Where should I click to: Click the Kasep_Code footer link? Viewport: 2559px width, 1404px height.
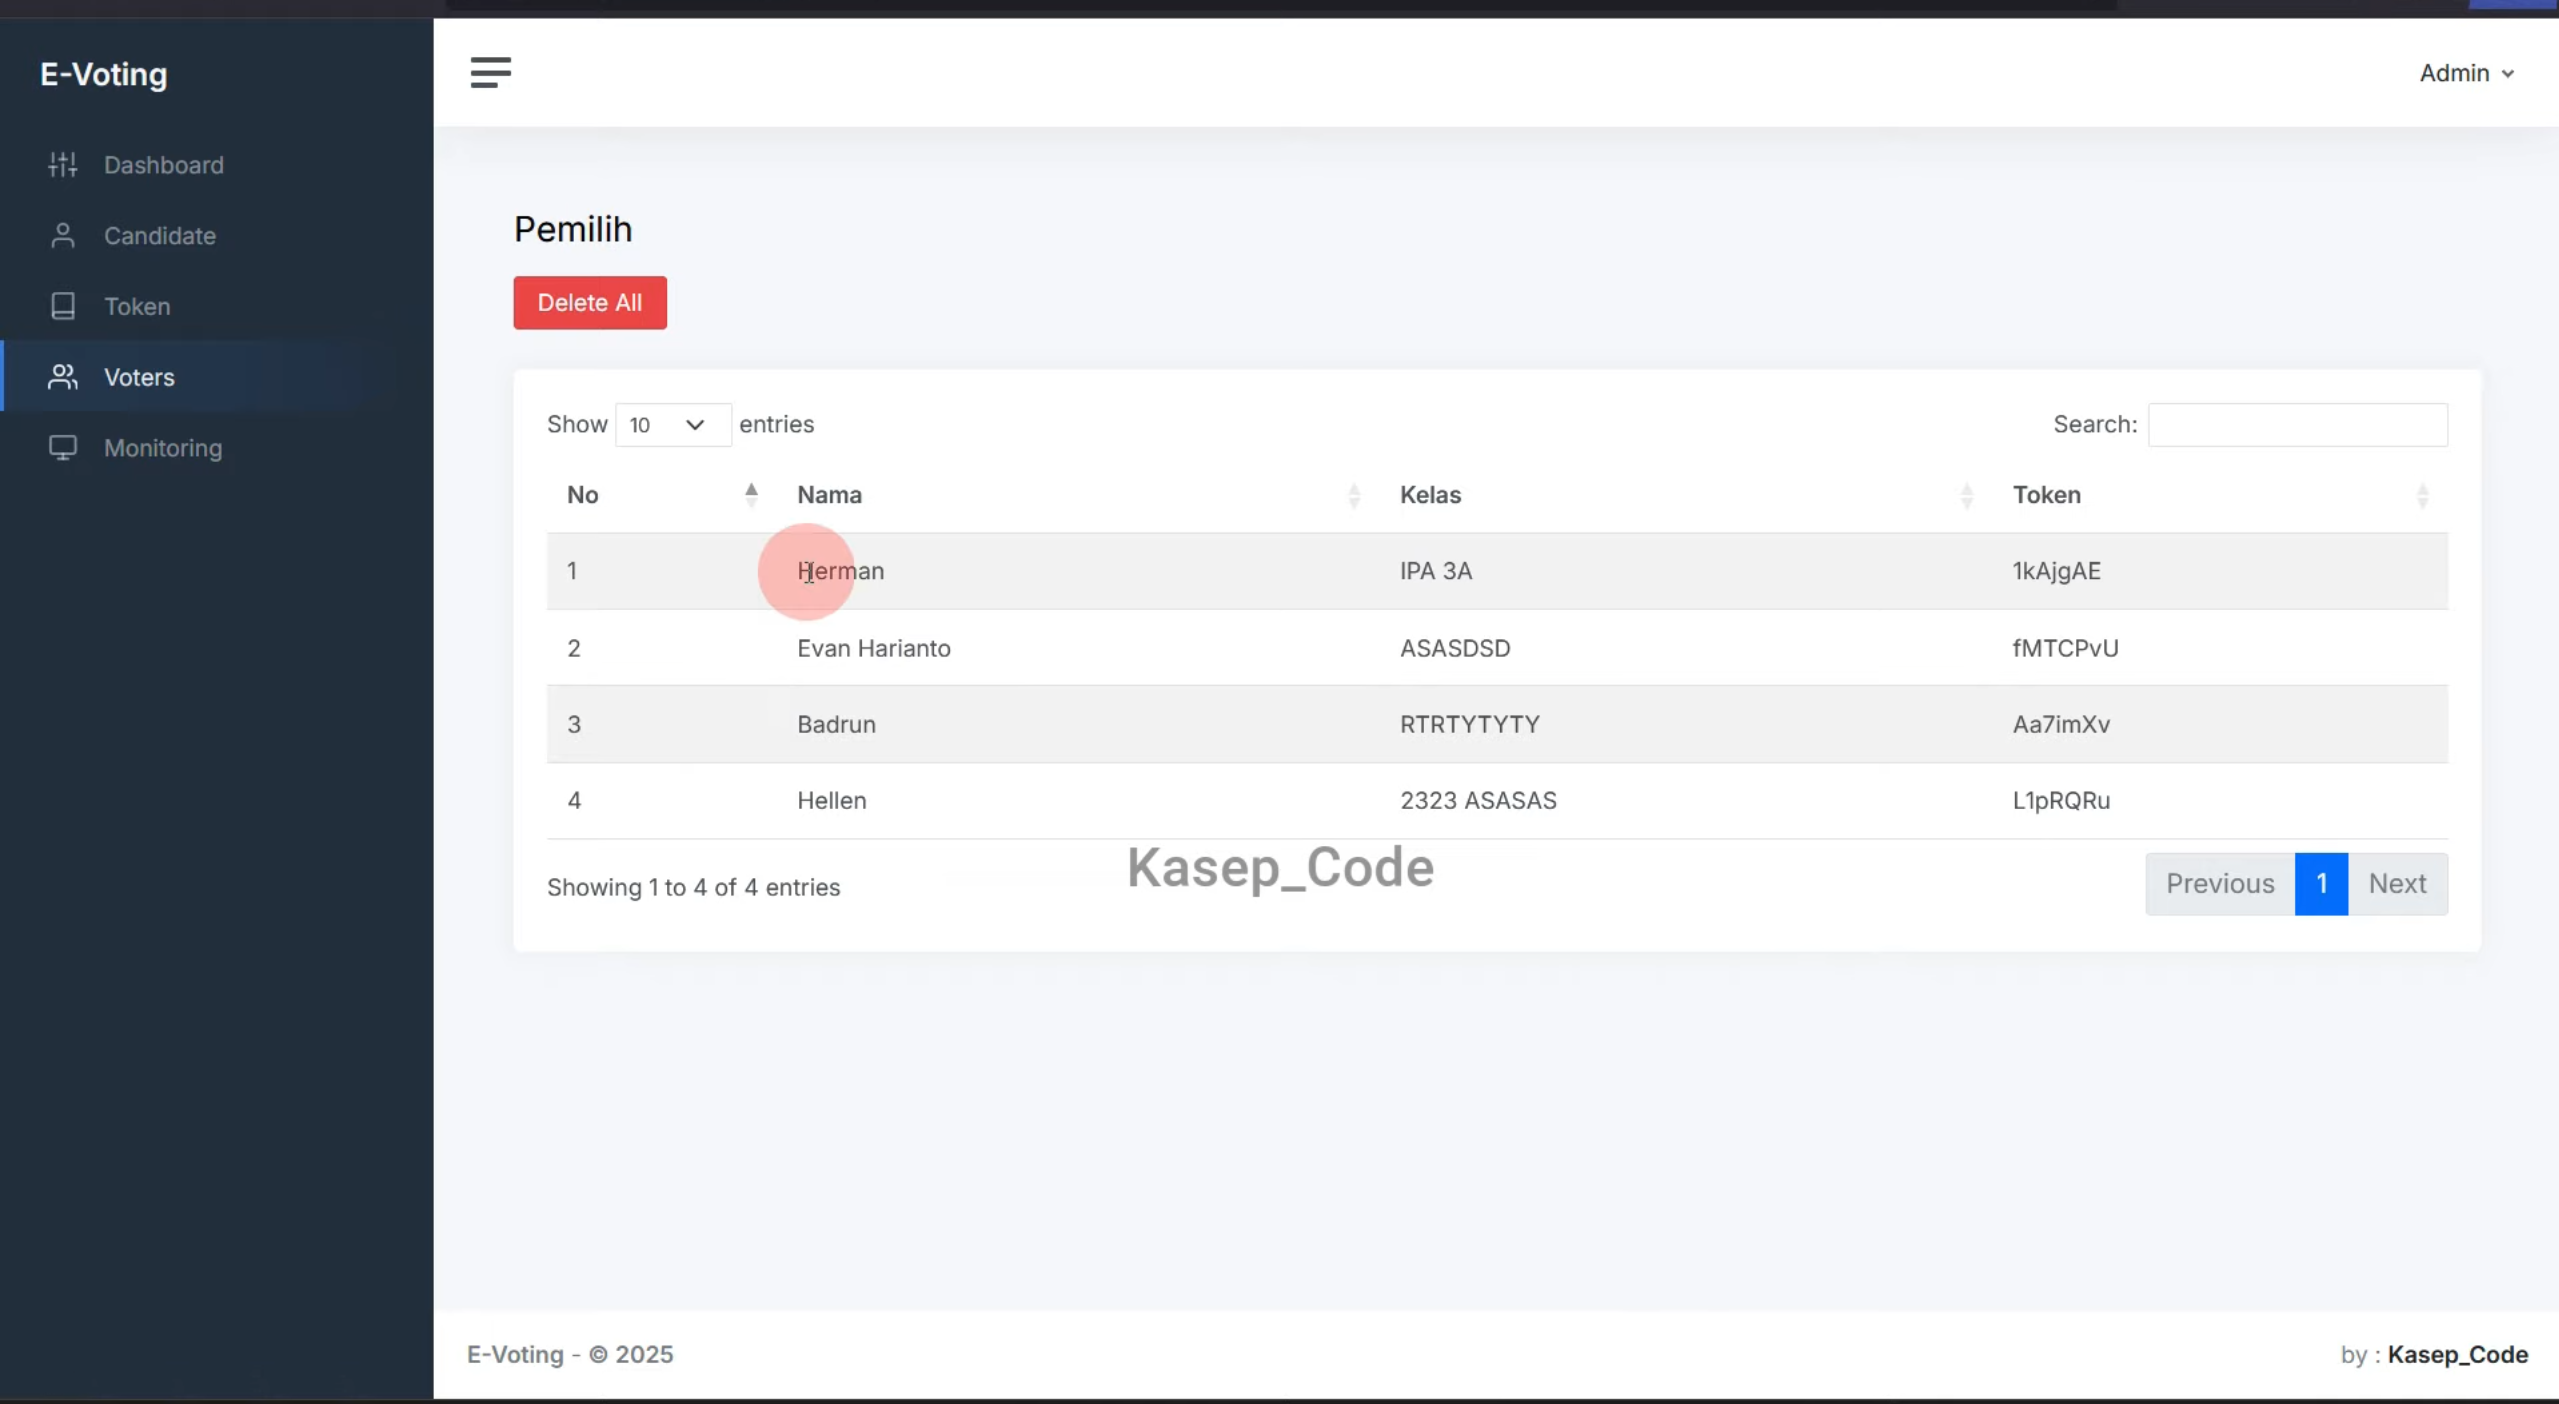pos(2457,1355)
